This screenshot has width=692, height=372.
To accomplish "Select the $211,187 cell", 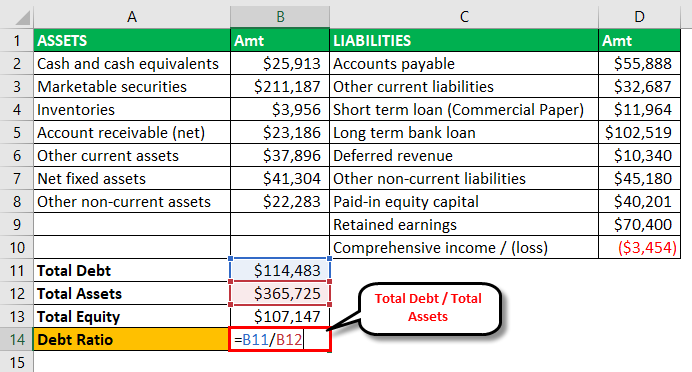I will [x=280, y=86].
